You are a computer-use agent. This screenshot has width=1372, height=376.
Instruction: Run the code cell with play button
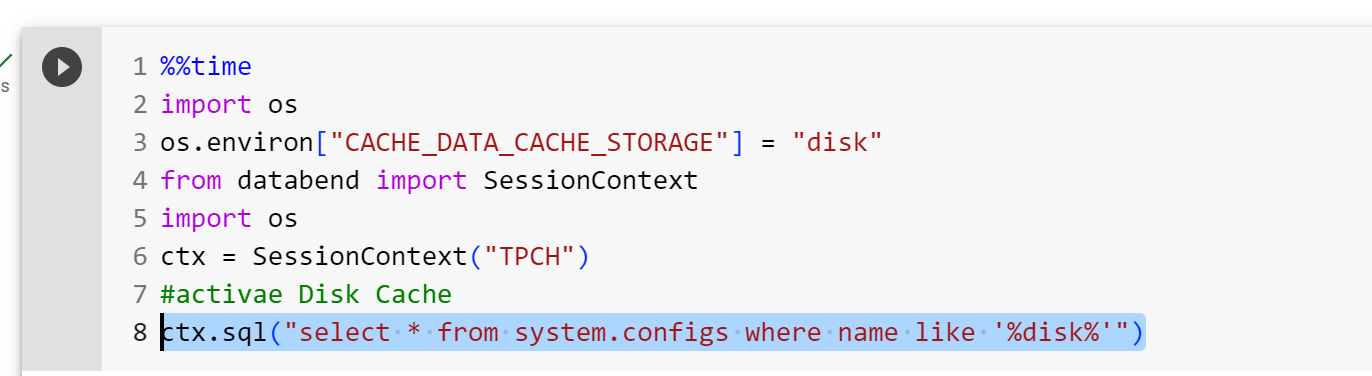[62, 67]
